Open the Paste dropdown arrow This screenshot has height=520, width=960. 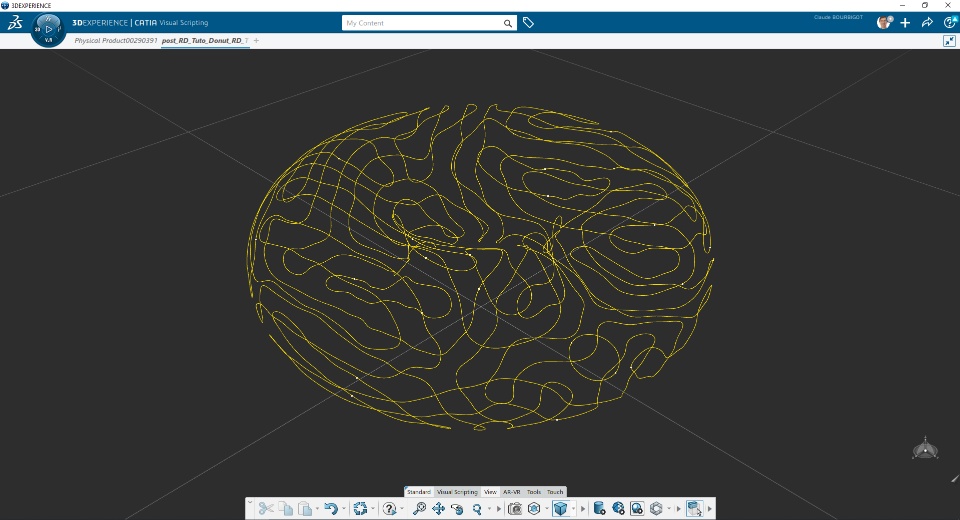(x=317, y=508)
